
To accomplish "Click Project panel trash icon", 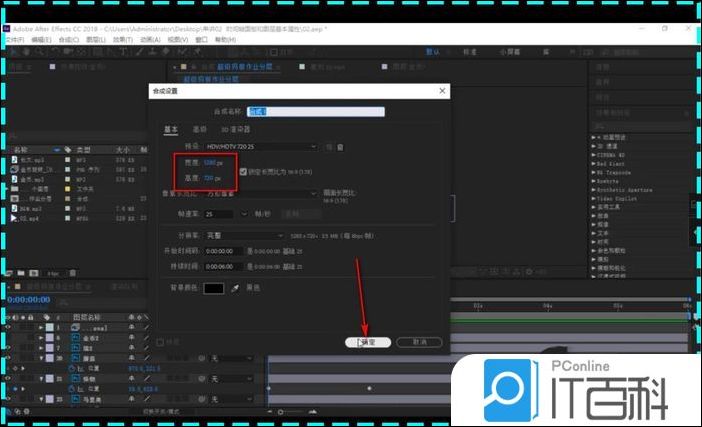I will [73, 273].
